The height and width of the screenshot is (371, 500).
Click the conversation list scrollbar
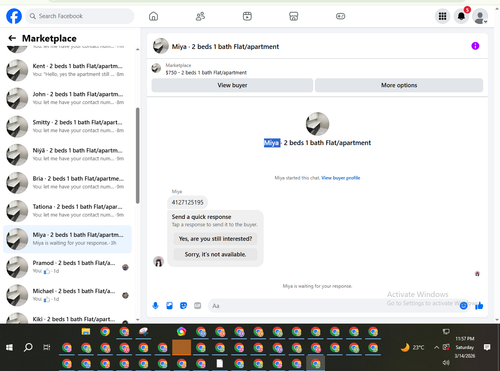pos(137,155)
